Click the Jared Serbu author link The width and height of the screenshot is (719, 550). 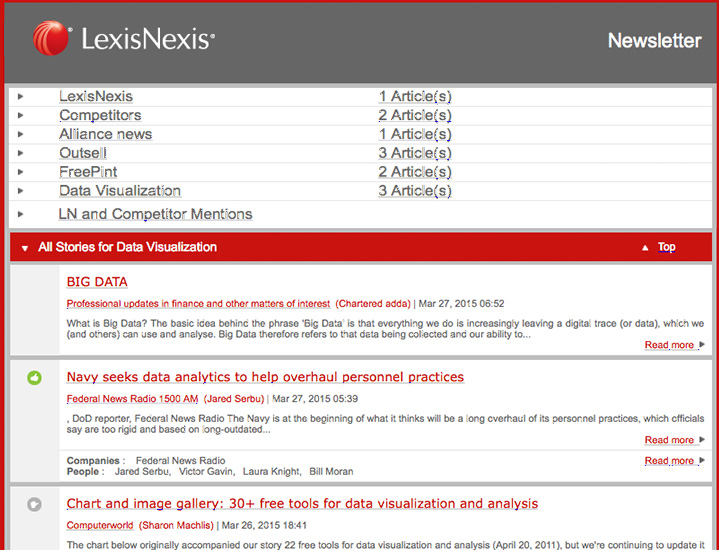(x=234, y=399)
